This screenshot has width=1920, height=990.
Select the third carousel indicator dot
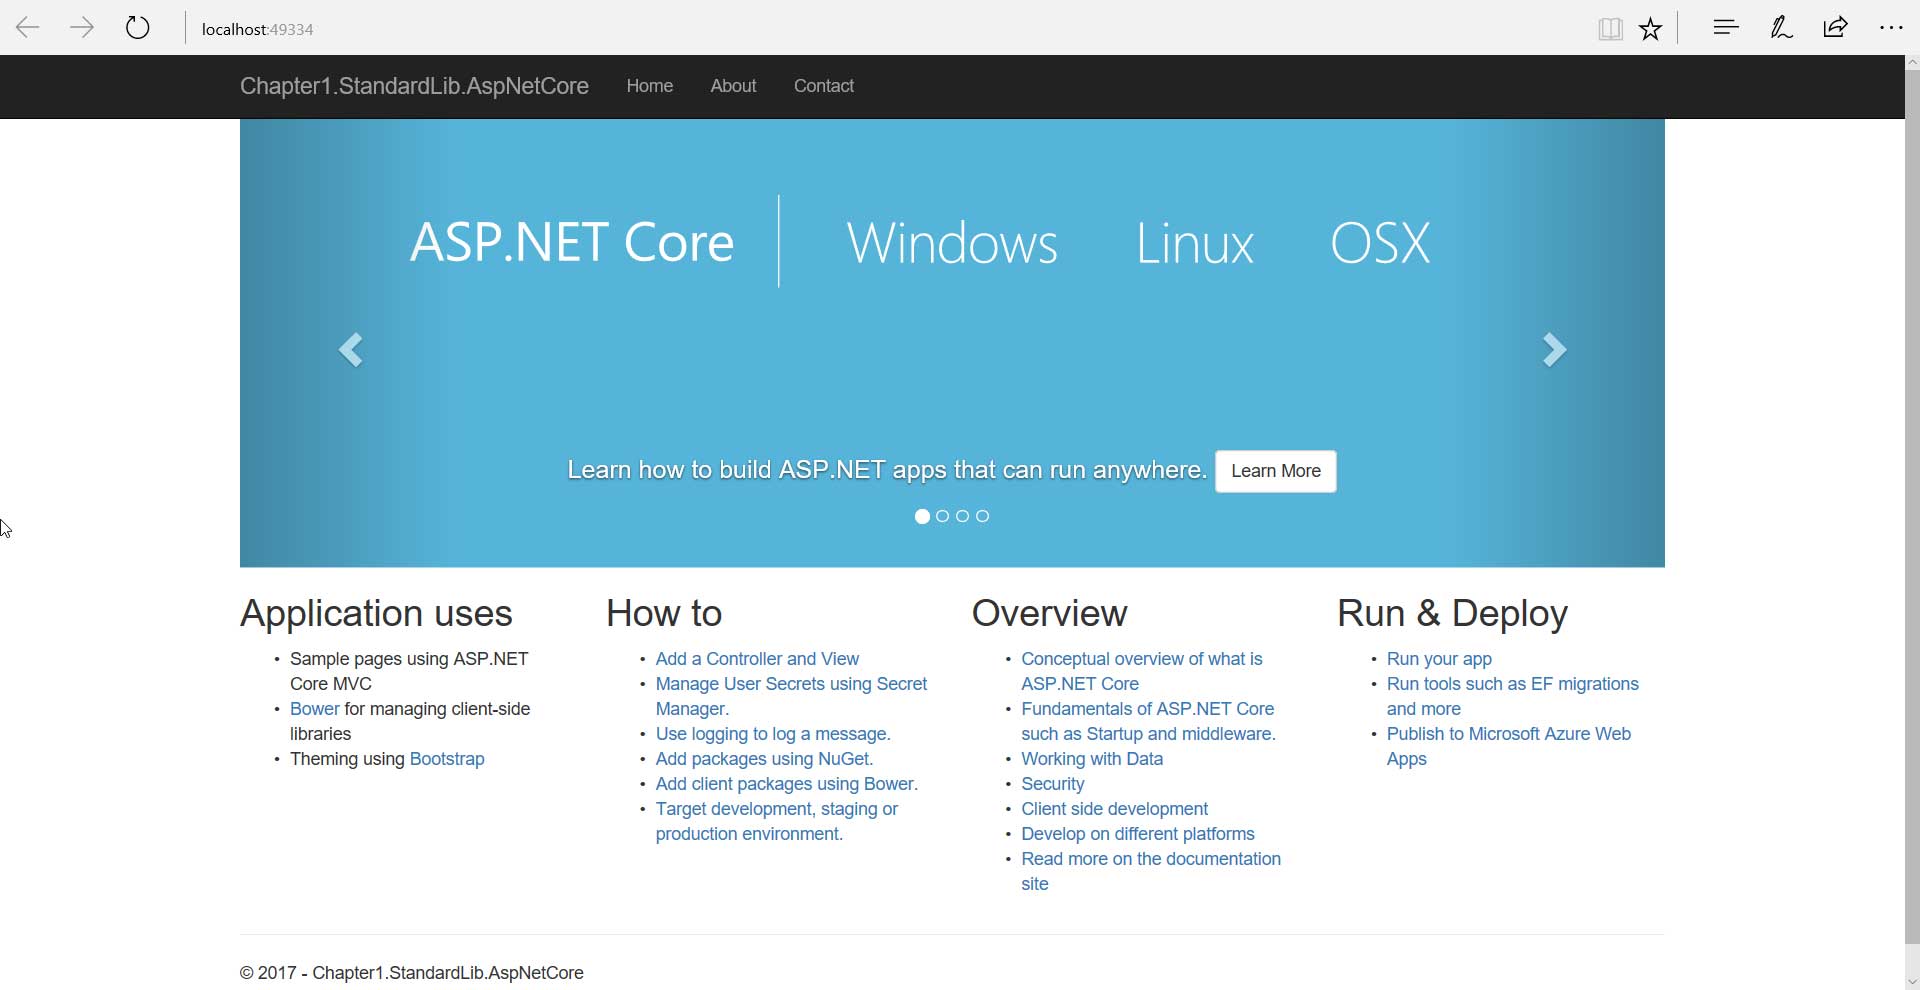tap(962, 516)
